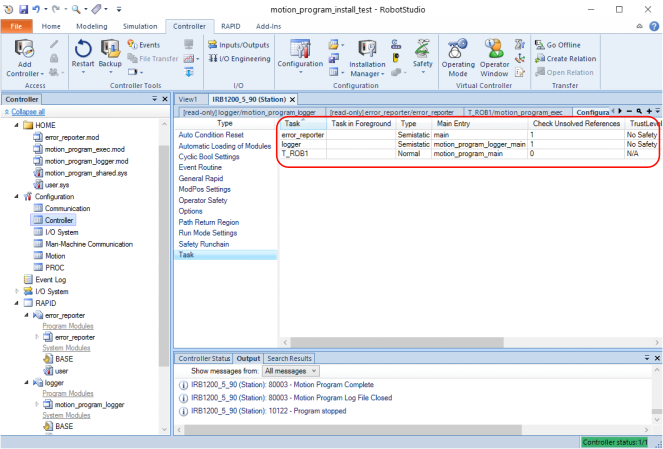
Task: Select motion_program_shared.sys file
Action: [x=80, y=173]
